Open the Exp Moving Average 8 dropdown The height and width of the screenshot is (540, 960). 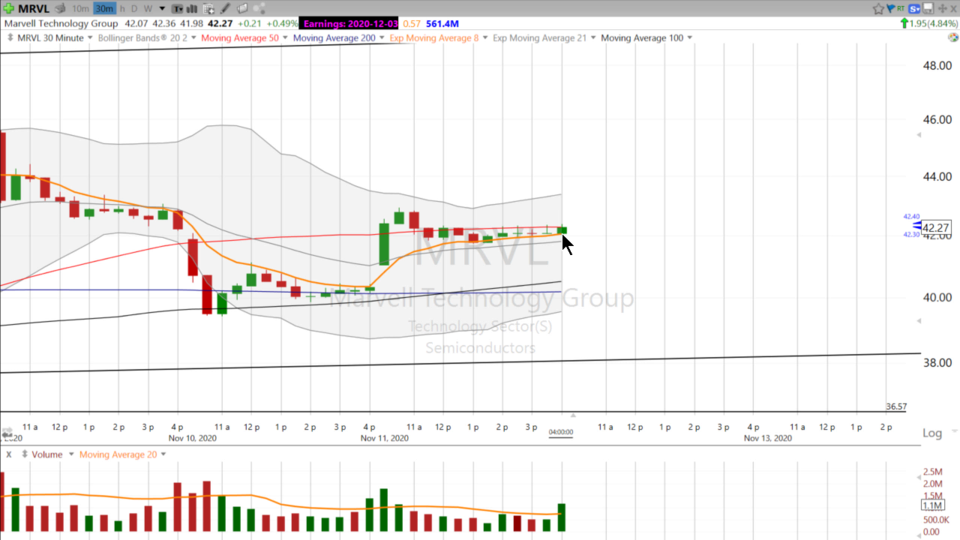(485, 38)
